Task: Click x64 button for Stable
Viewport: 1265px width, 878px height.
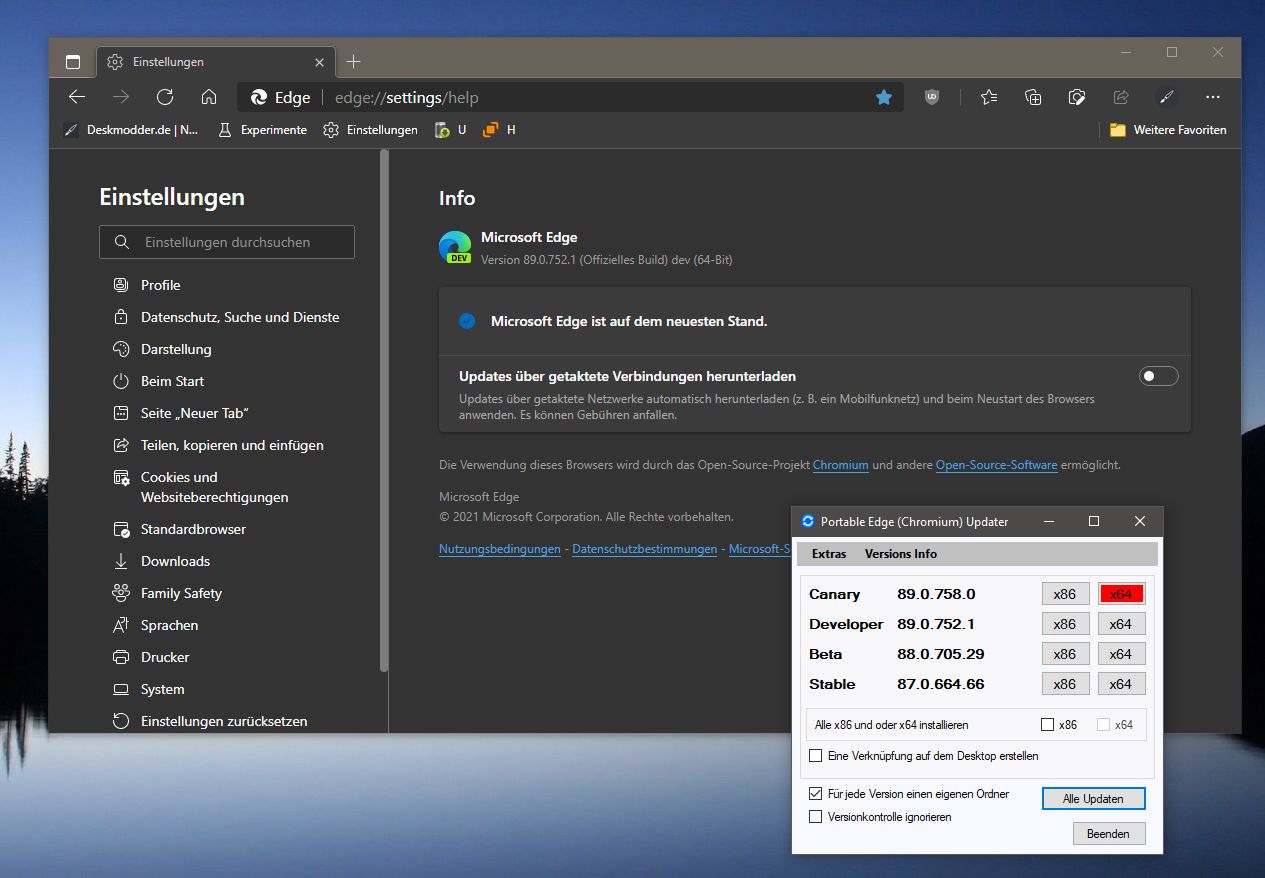Action: (1121, 684)
